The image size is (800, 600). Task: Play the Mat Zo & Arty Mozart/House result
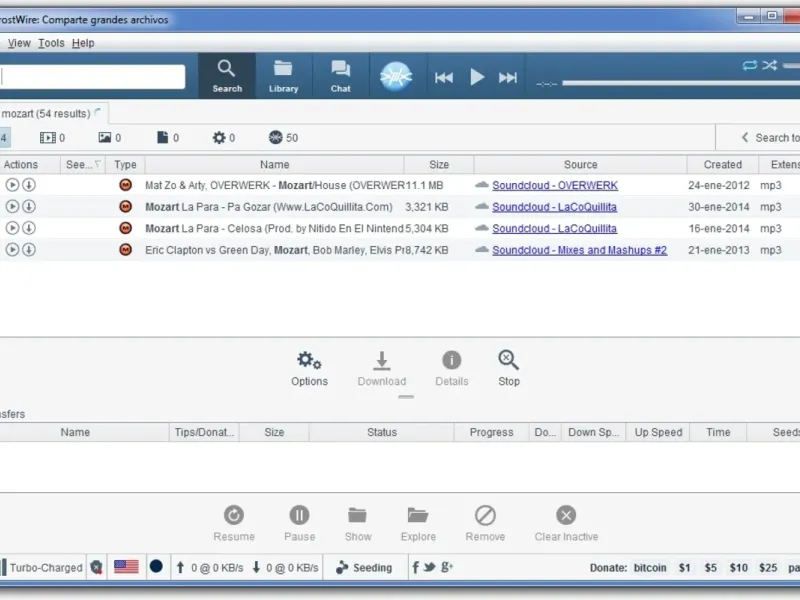12,185
